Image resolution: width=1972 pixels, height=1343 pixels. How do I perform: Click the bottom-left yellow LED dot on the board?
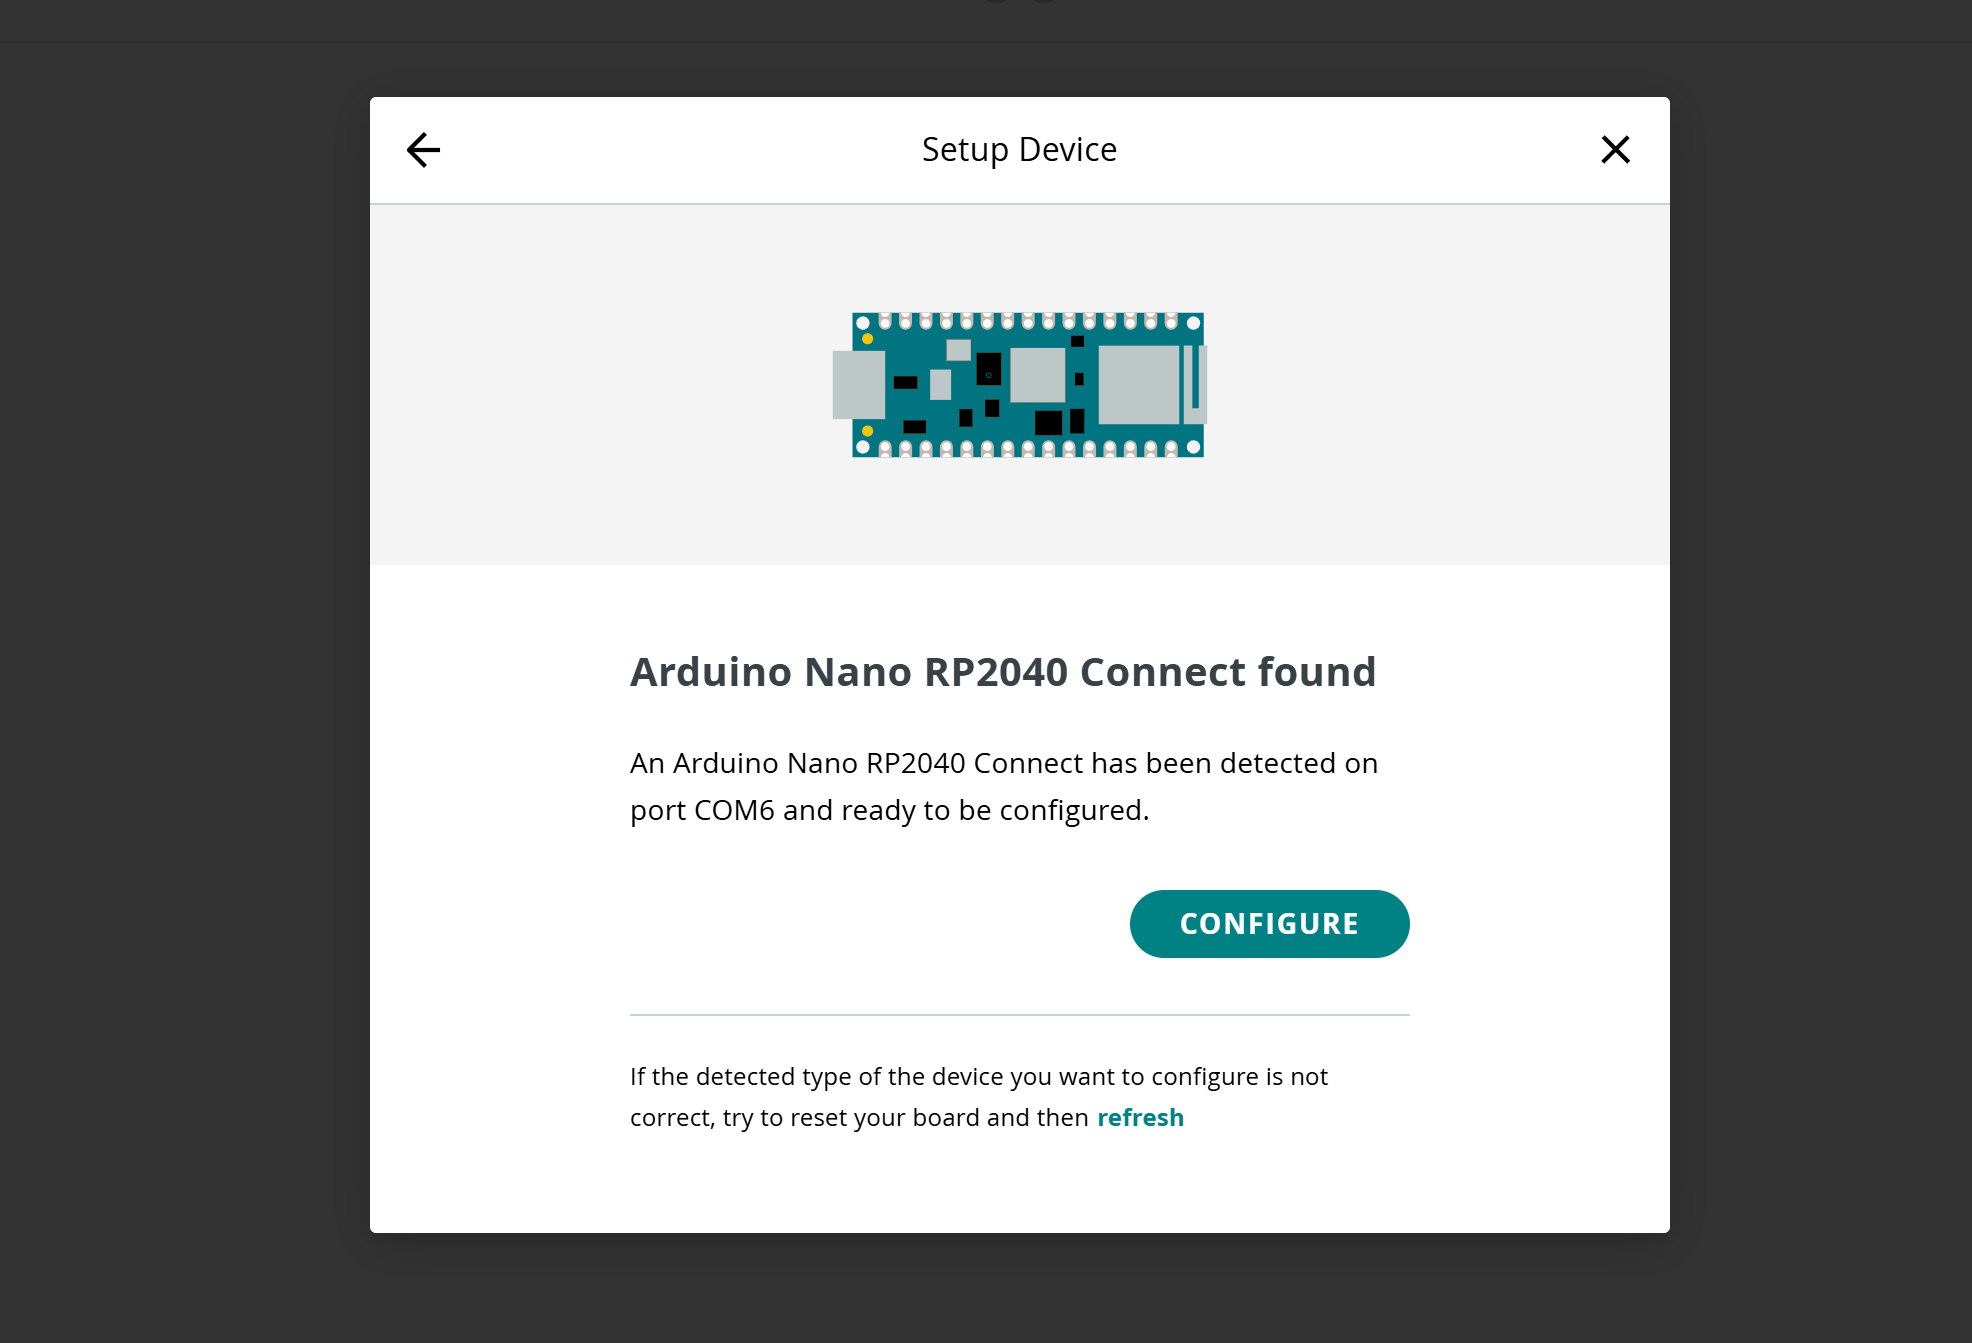pyautogui.click(x=868, y=431)
